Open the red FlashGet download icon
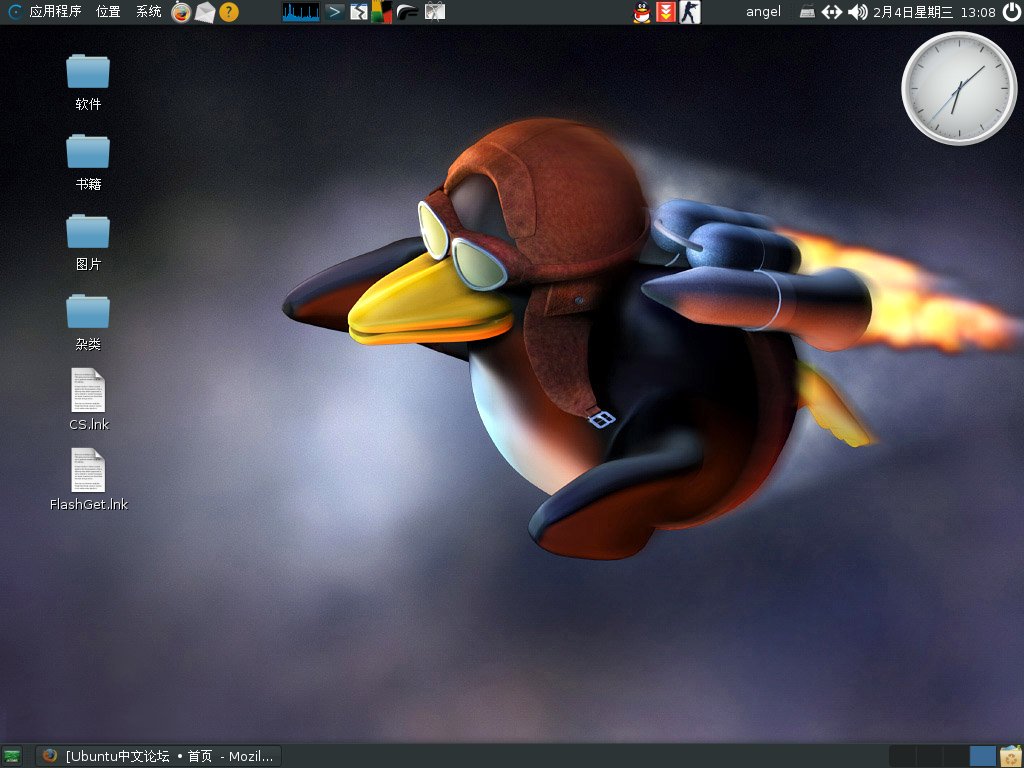Image resolution: width=1024 pixels, height=768 pixels. pyautogui.click(x=665, y=12)
